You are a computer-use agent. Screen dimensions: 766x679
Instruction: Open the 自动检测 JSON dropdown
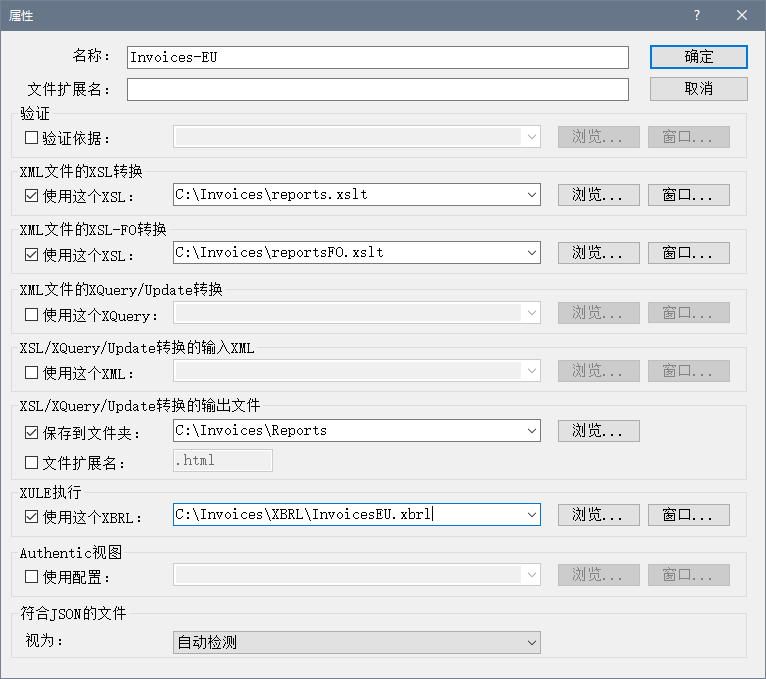531,642
